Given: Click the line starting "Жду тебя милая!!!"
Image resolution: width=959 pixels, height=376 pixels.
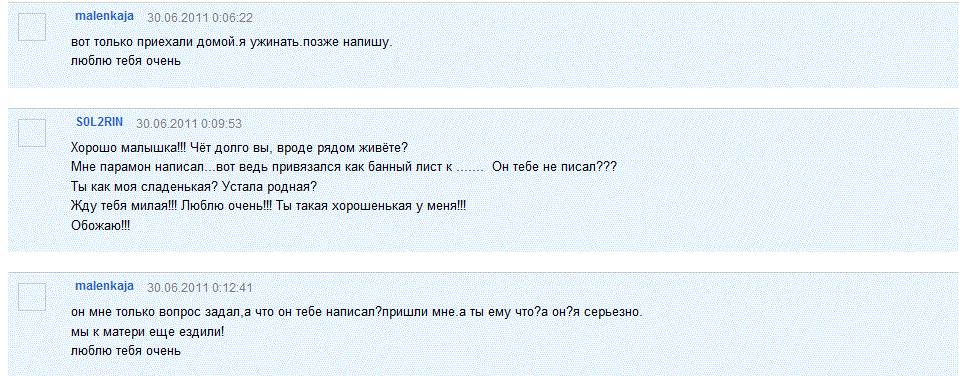Looking at the screenshot, I should (x=268, y=206).
